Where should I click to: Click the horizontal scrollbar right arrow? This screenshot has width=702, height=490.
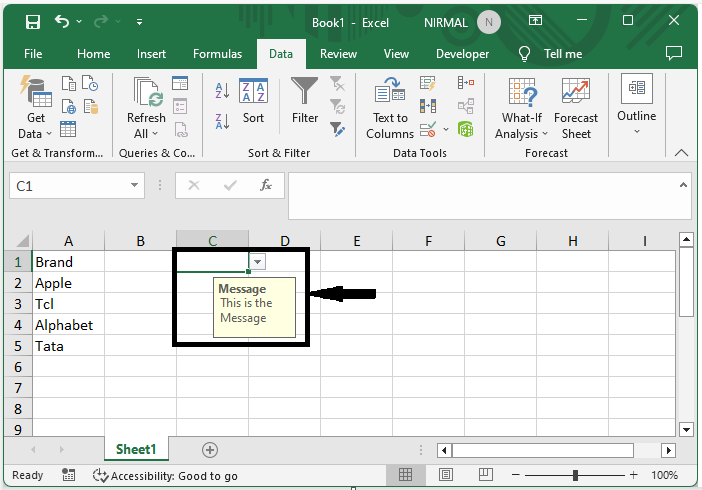[x=668, y=451]
